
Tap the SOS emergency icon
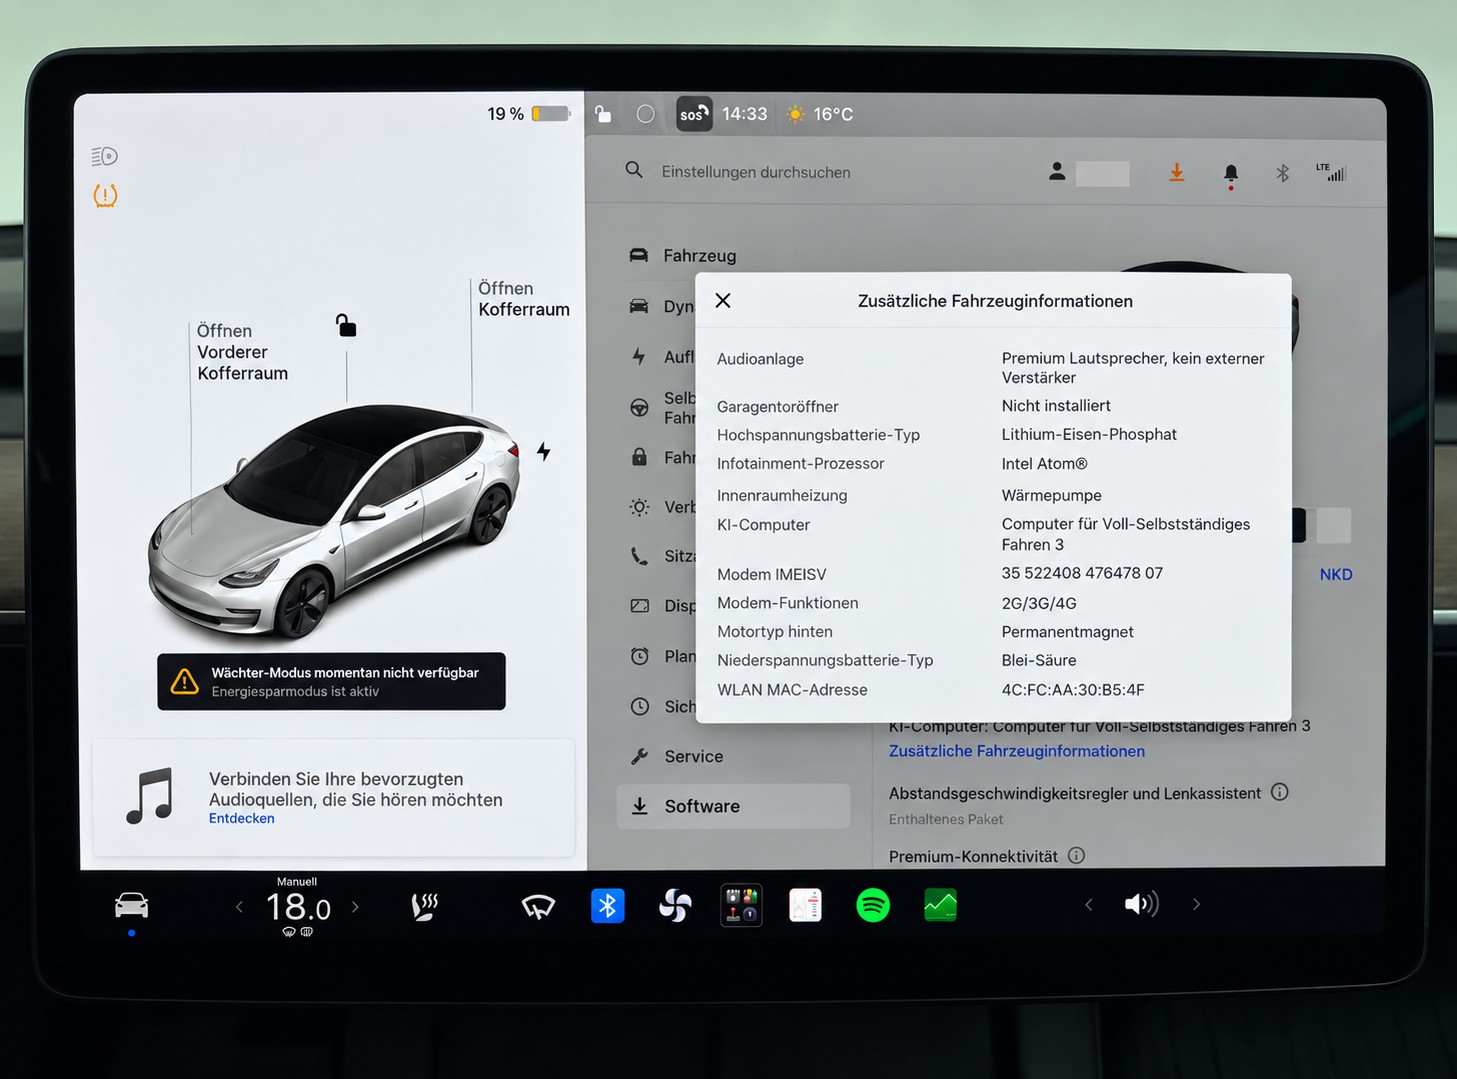pyautogui.click(x=694, y=114)
